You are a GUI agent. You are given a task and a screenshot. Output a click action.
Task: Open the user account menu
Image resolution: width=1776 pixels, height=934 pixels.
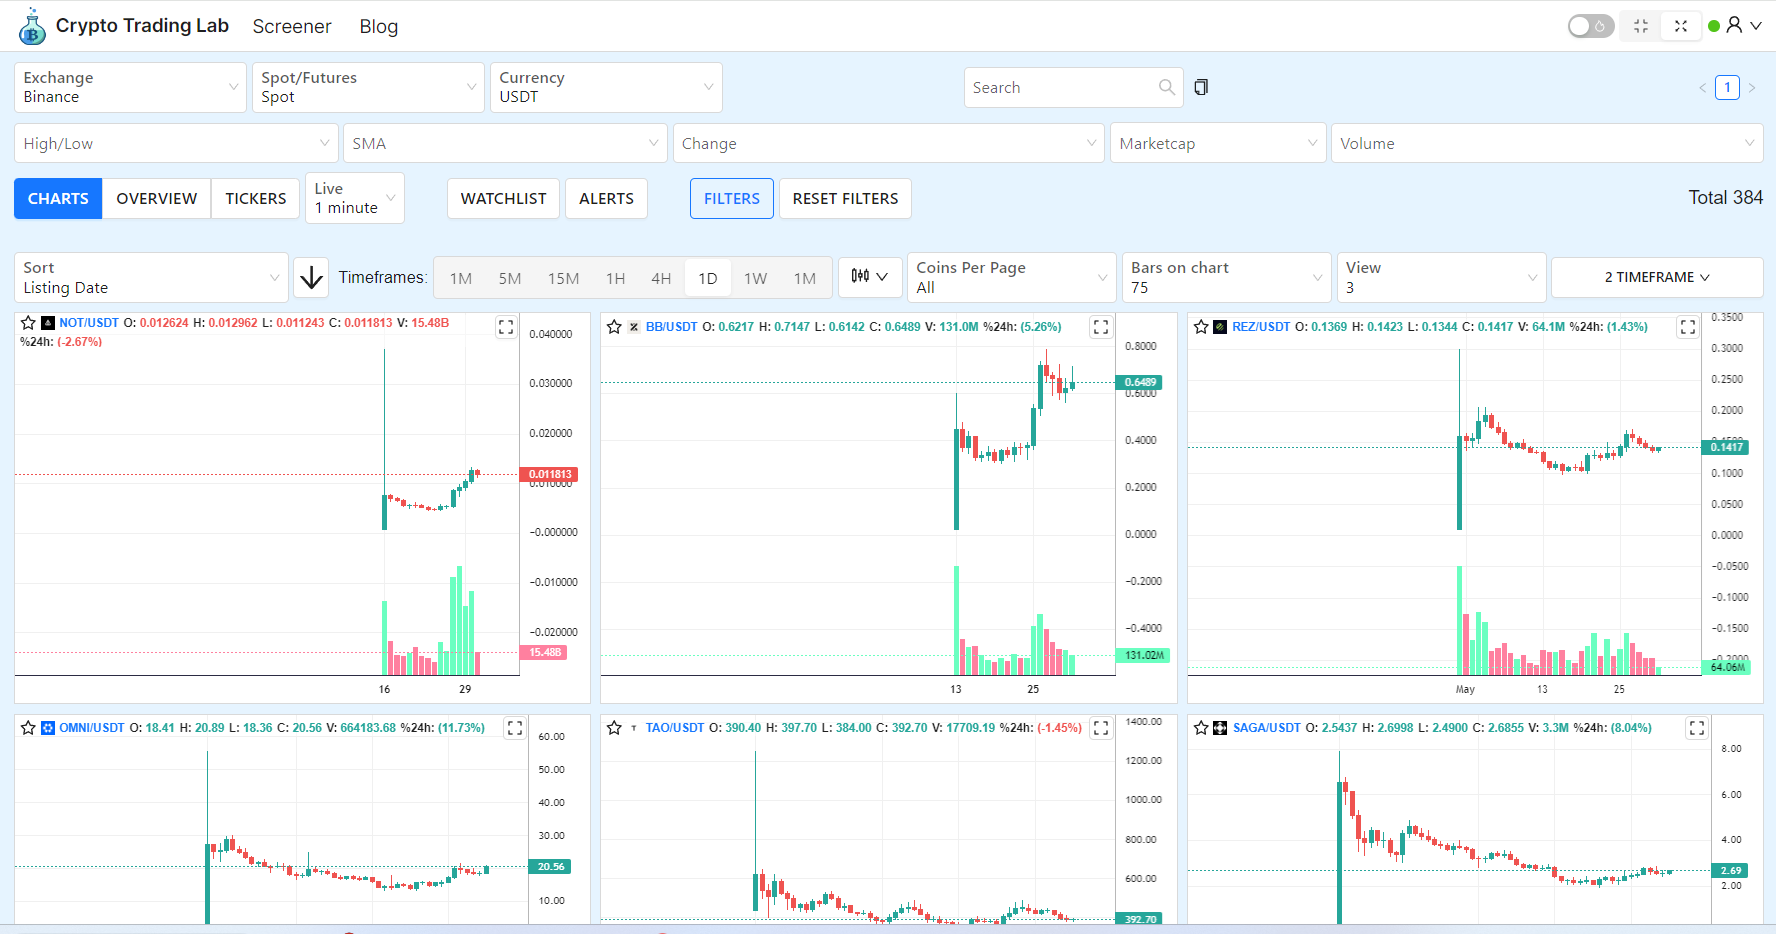click(1743, 26)
